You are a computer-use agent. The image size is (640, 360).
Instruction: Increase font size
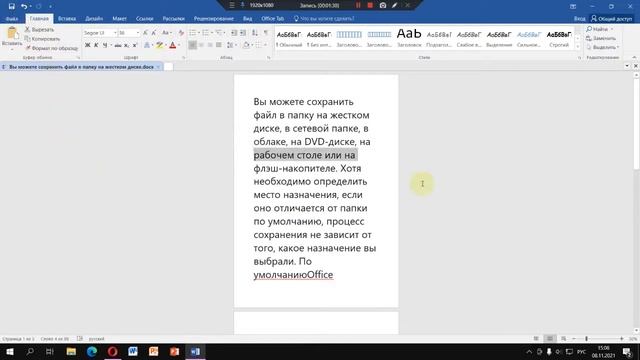(145, 33)
